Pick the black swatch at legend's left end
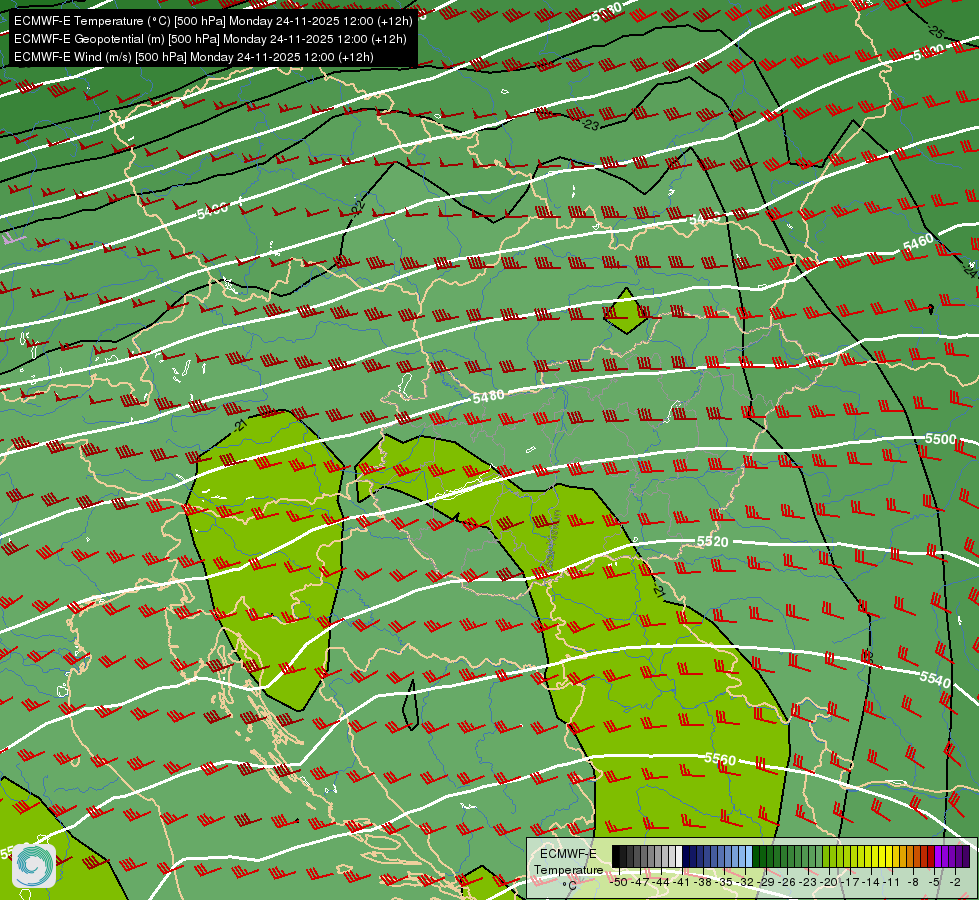This screenshot has width=979, height=900. click(x=616, y=856)
